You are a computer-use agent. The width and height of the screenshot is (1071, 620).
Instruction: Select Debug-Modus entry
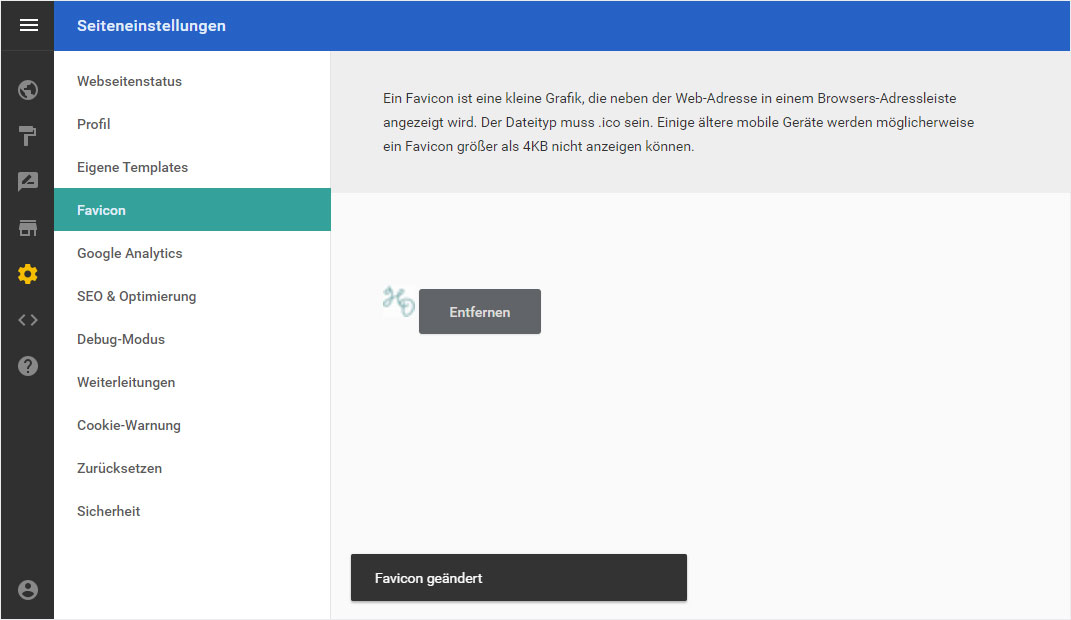click(x=192, y=339)
